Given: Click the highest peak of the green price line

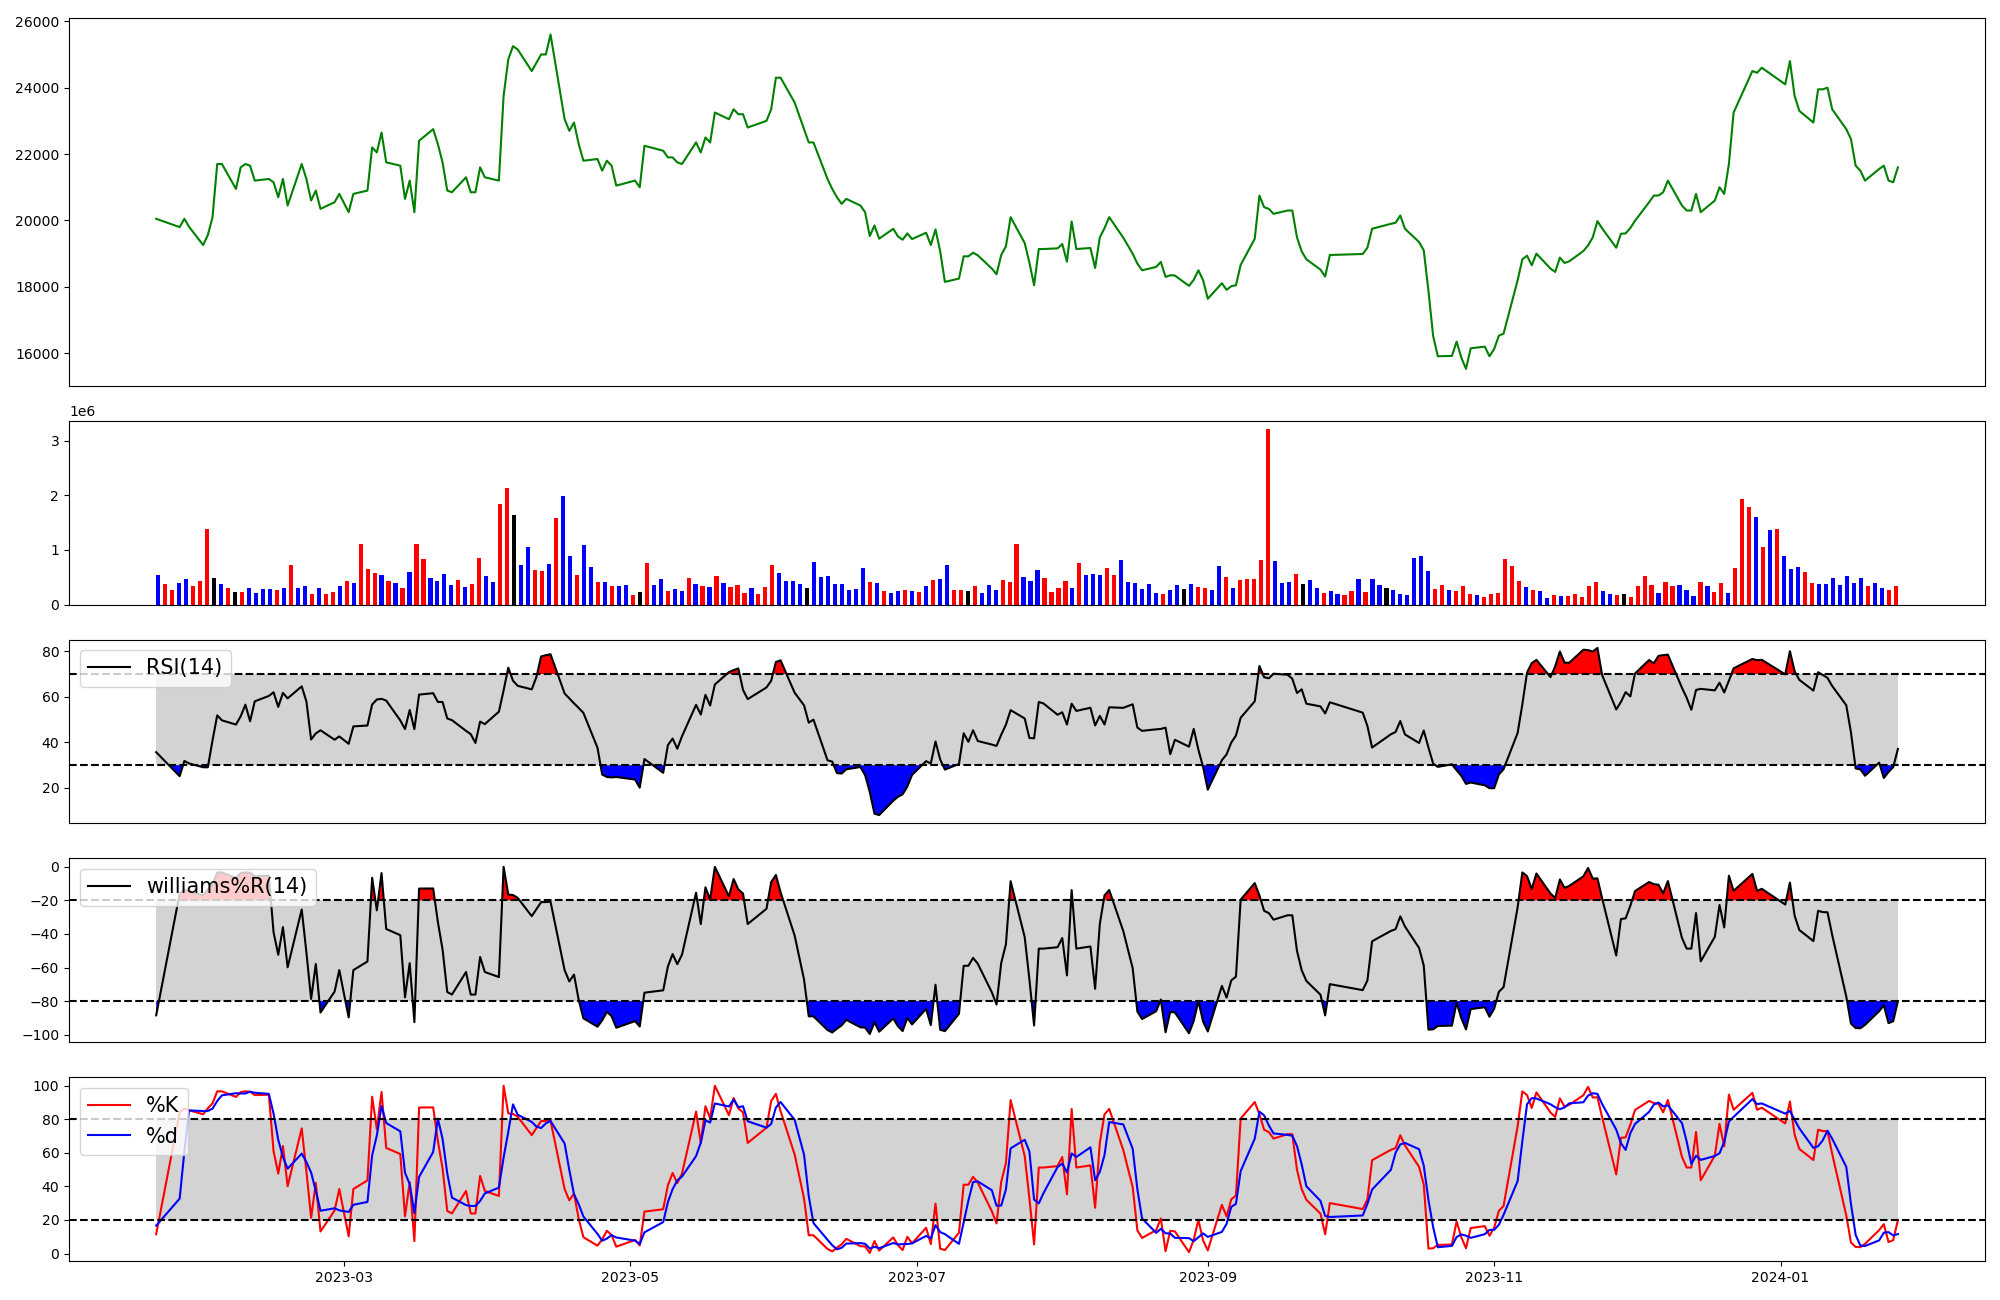Looking at the screenshot, I should (x=550, y=35).
